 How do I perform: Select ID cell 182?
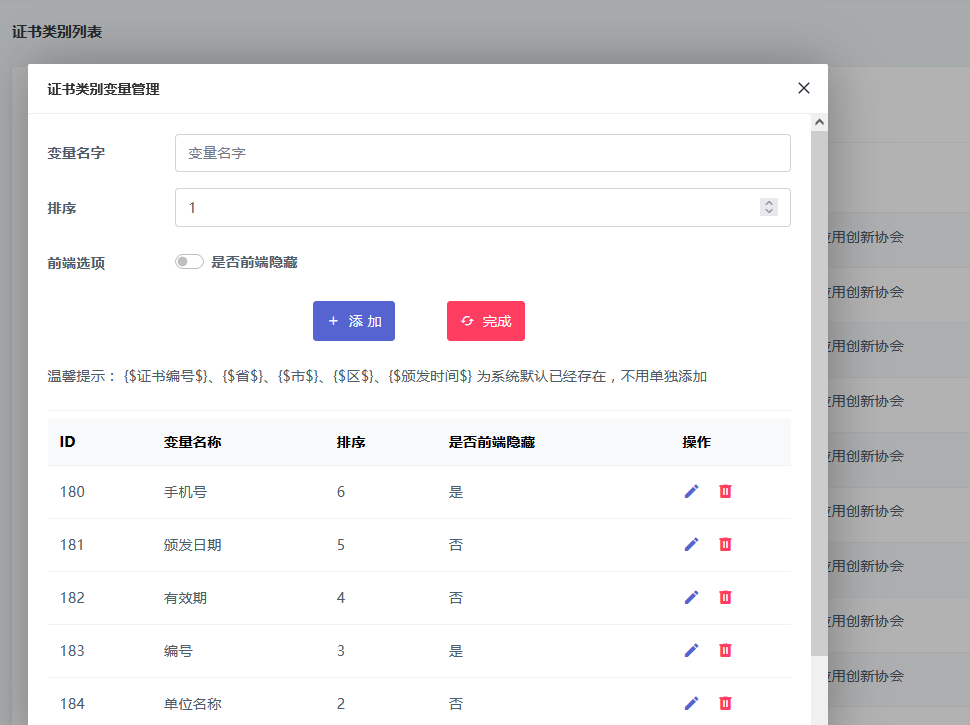72,598
